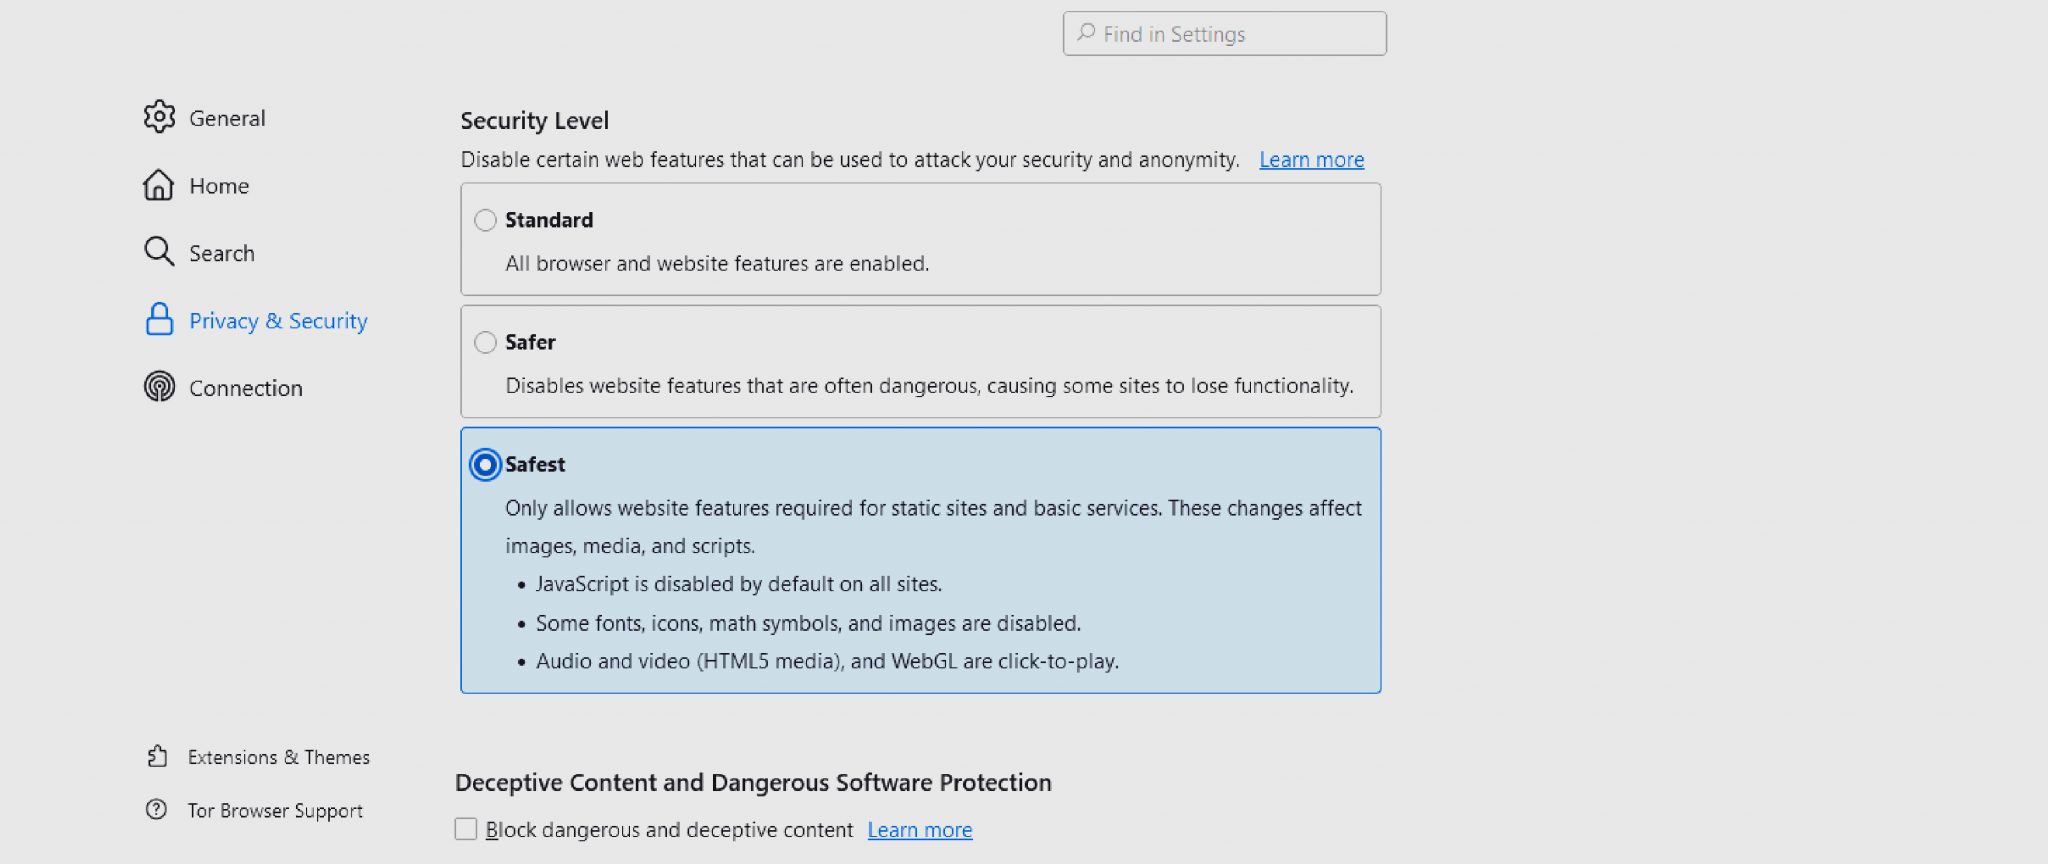Open Tor Browser Support page
The width and height of the screenshot is (2048, 864).
tap(275, 810)
